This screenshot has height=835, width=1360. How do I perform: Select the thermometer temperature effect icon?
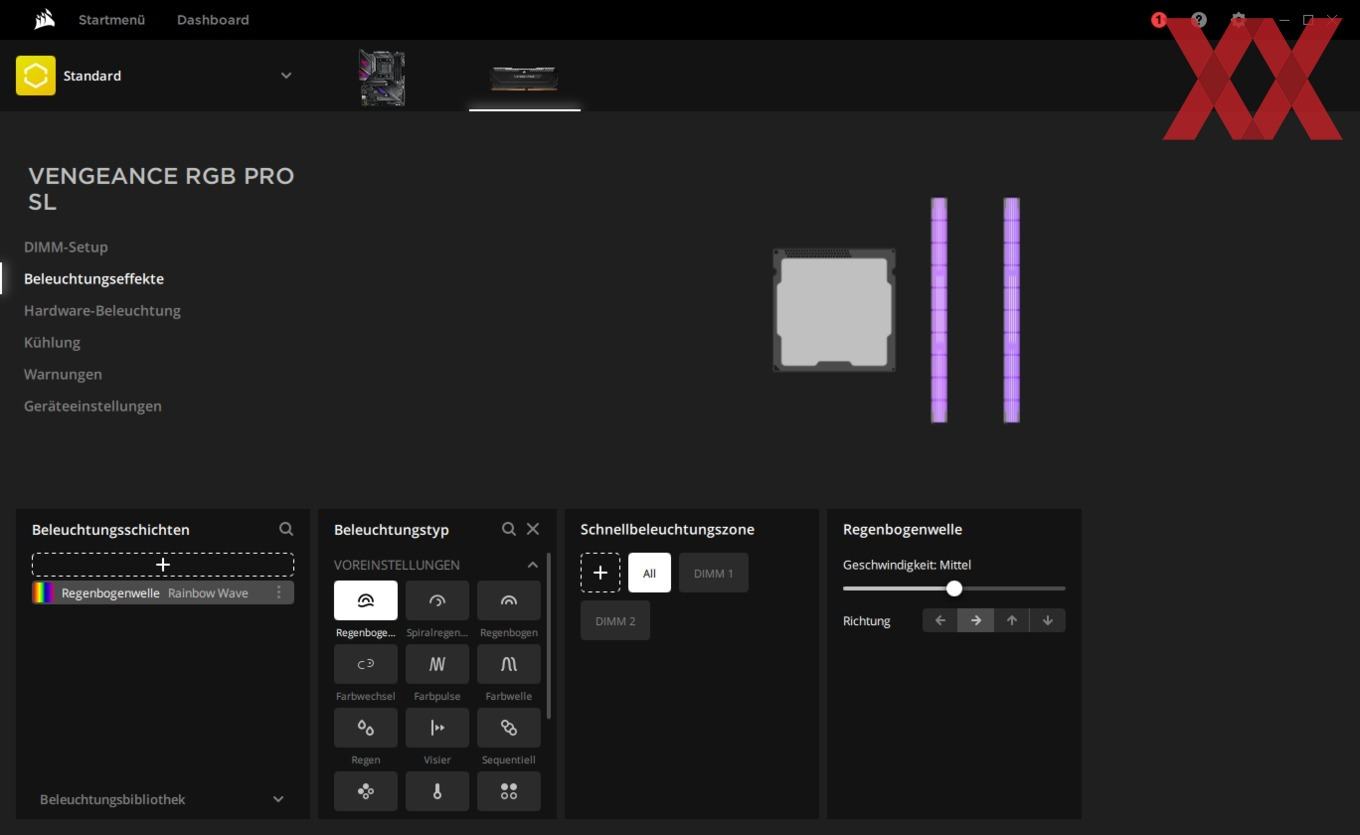coord(437,791)
